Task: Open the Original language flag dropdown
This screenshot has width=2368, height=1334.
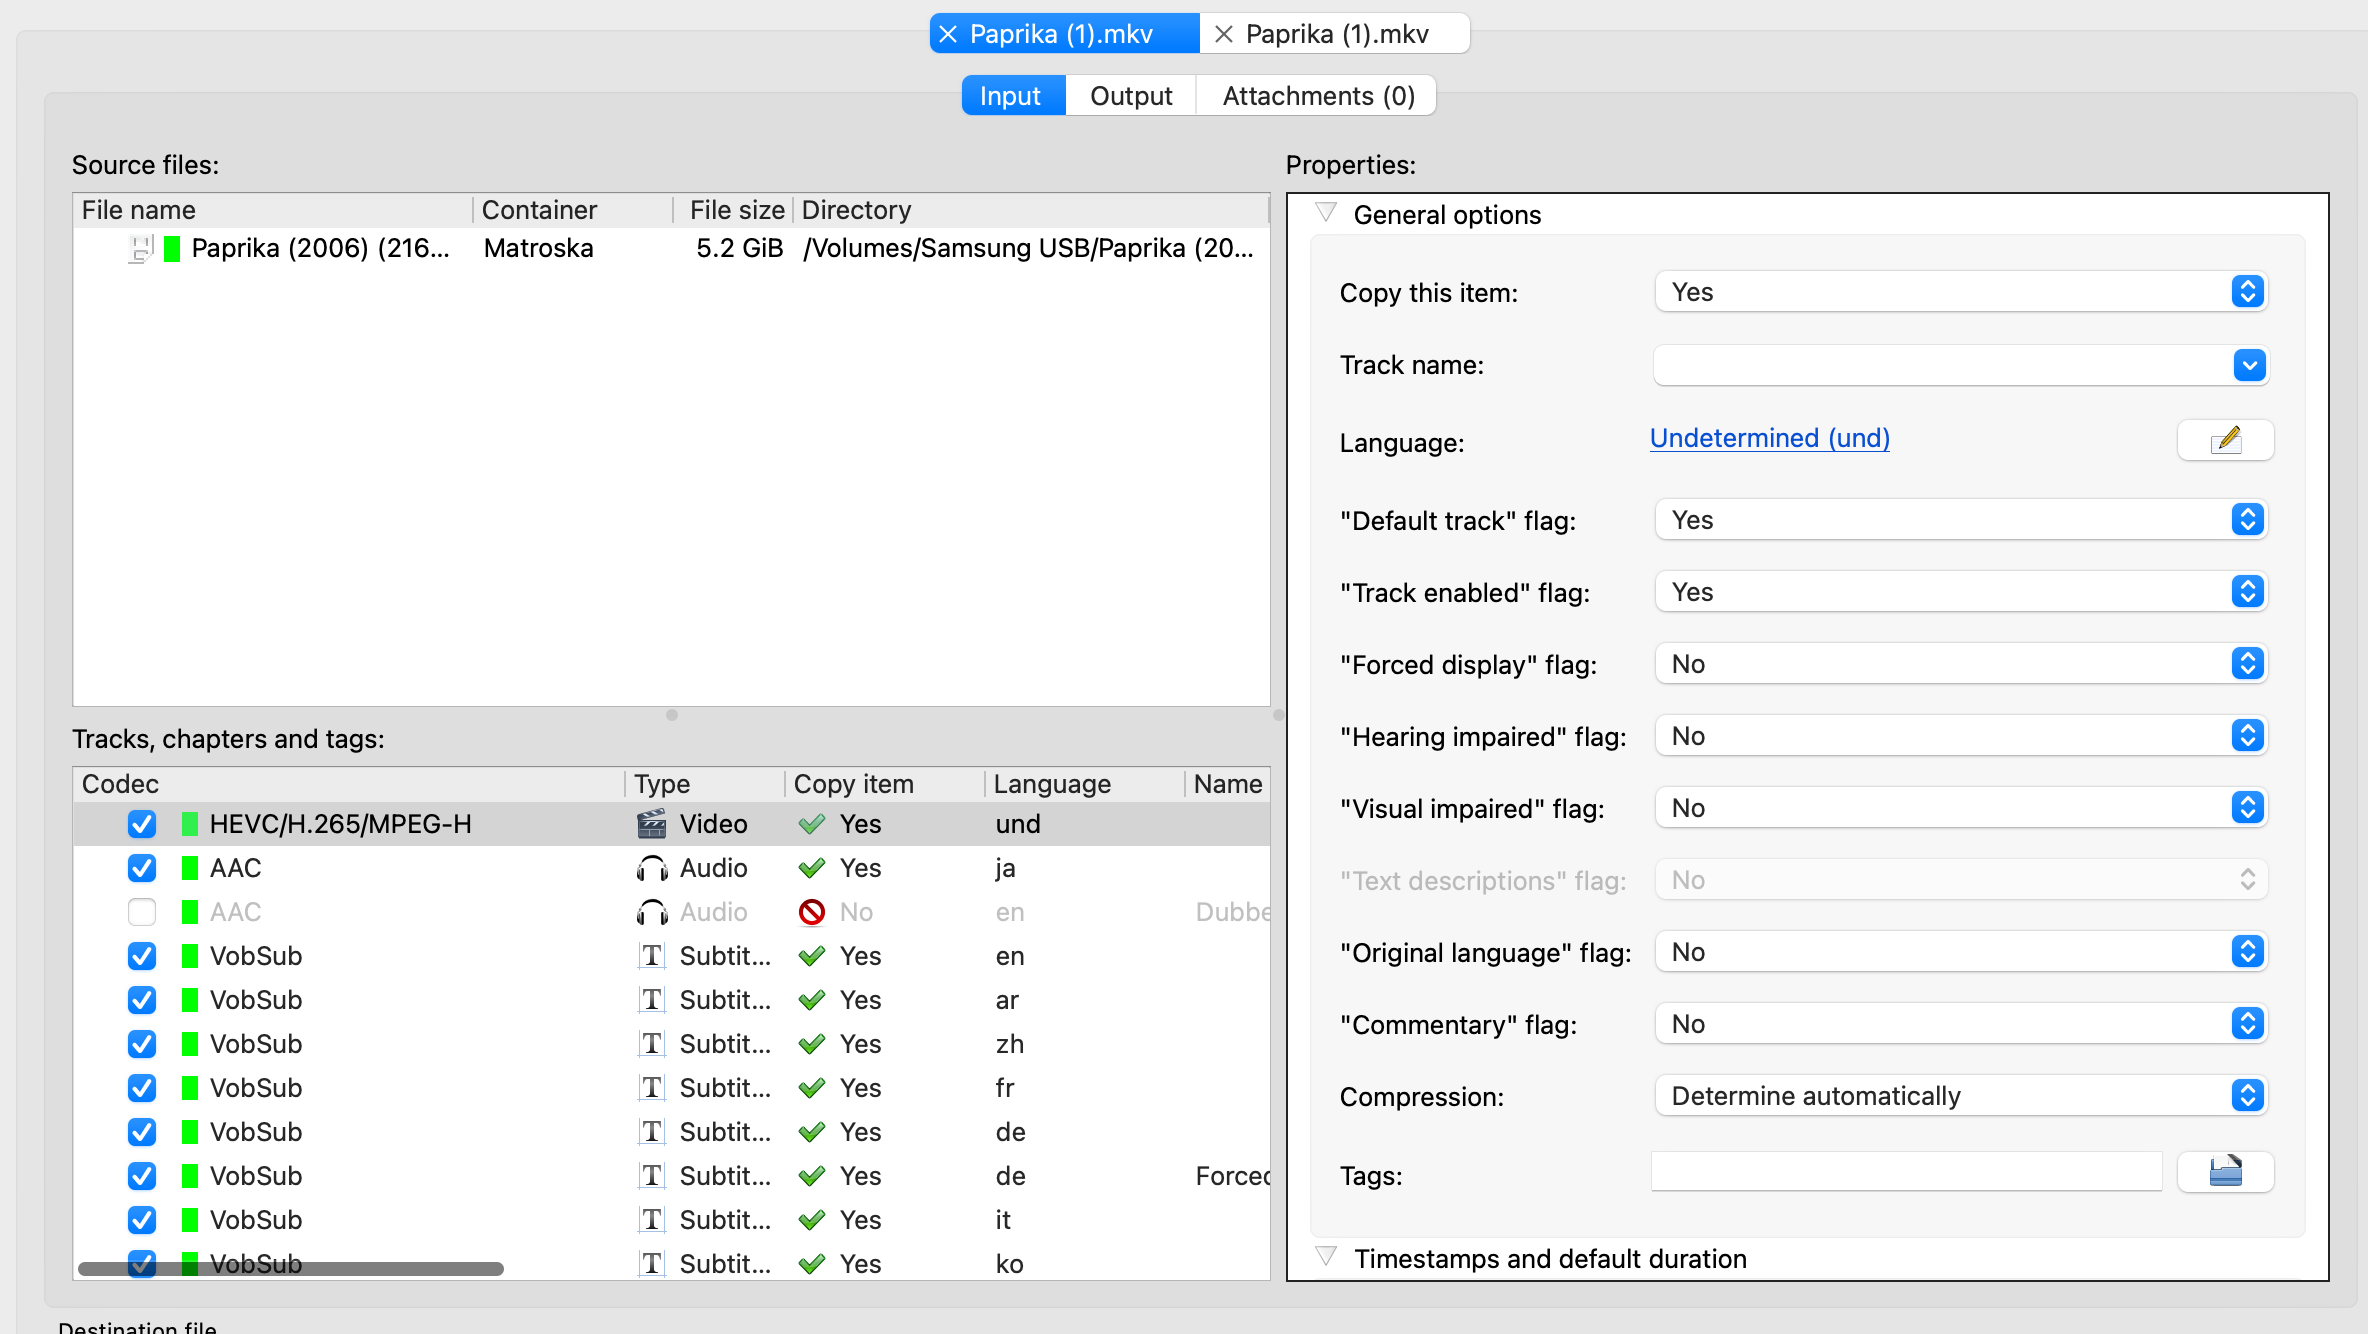Action: point(1961,952)
